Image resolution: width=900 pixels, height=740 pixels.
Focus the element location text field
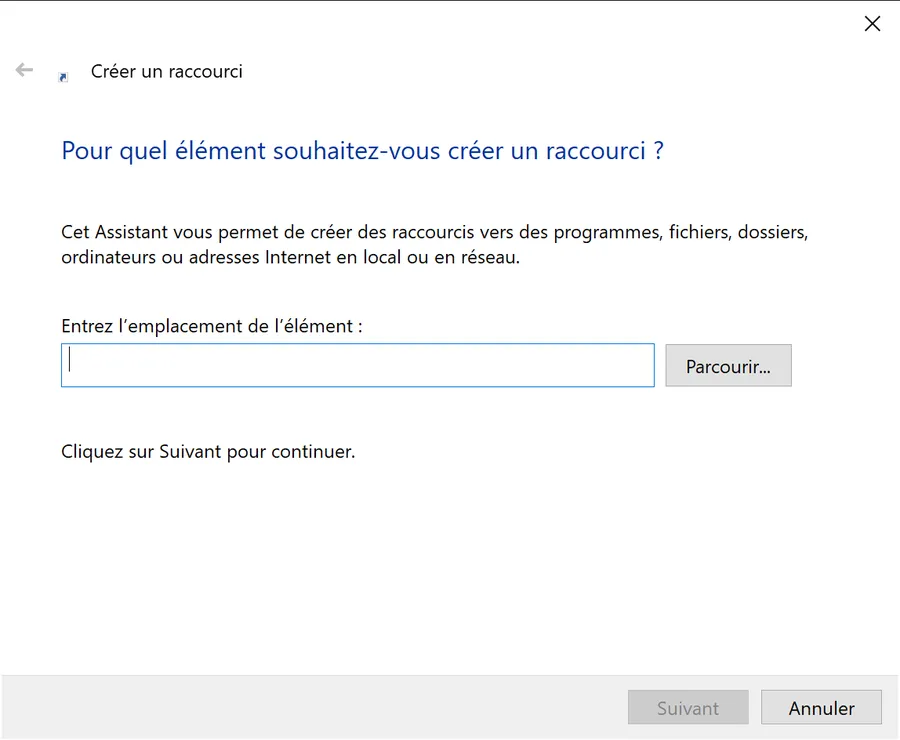(358, 365)
